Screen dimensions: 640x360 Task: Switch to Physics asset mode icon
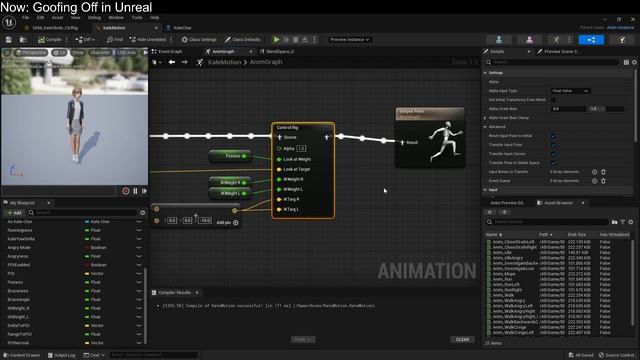622,40
